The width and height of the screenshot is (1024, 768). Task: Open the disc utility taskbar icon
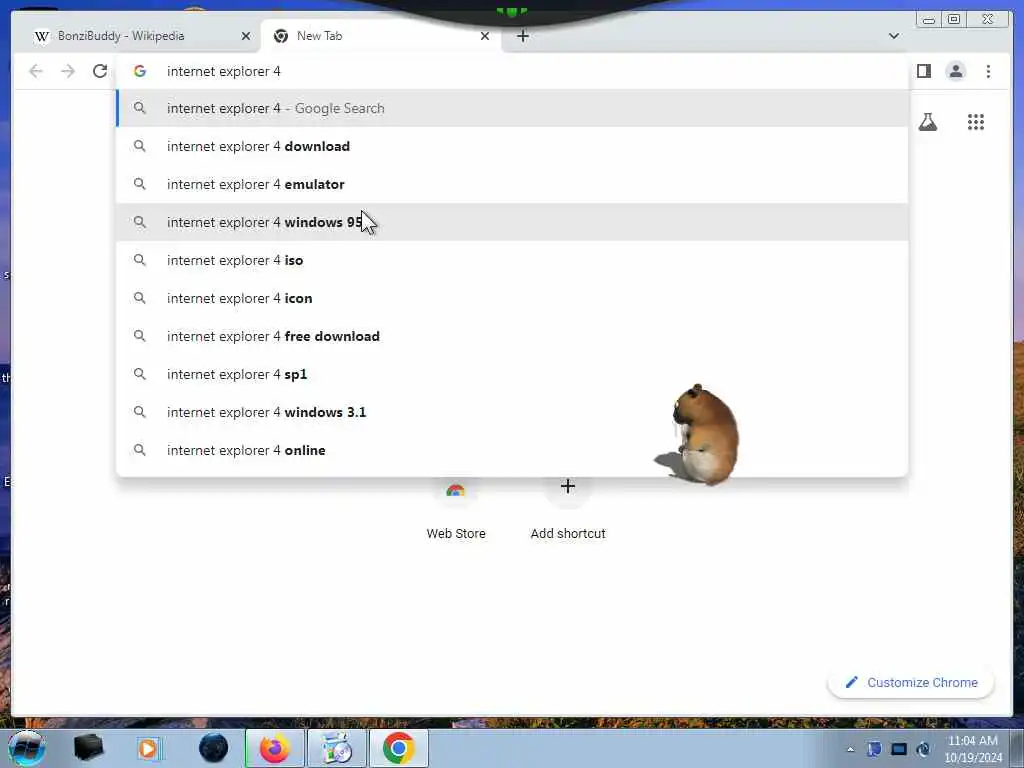336,748
